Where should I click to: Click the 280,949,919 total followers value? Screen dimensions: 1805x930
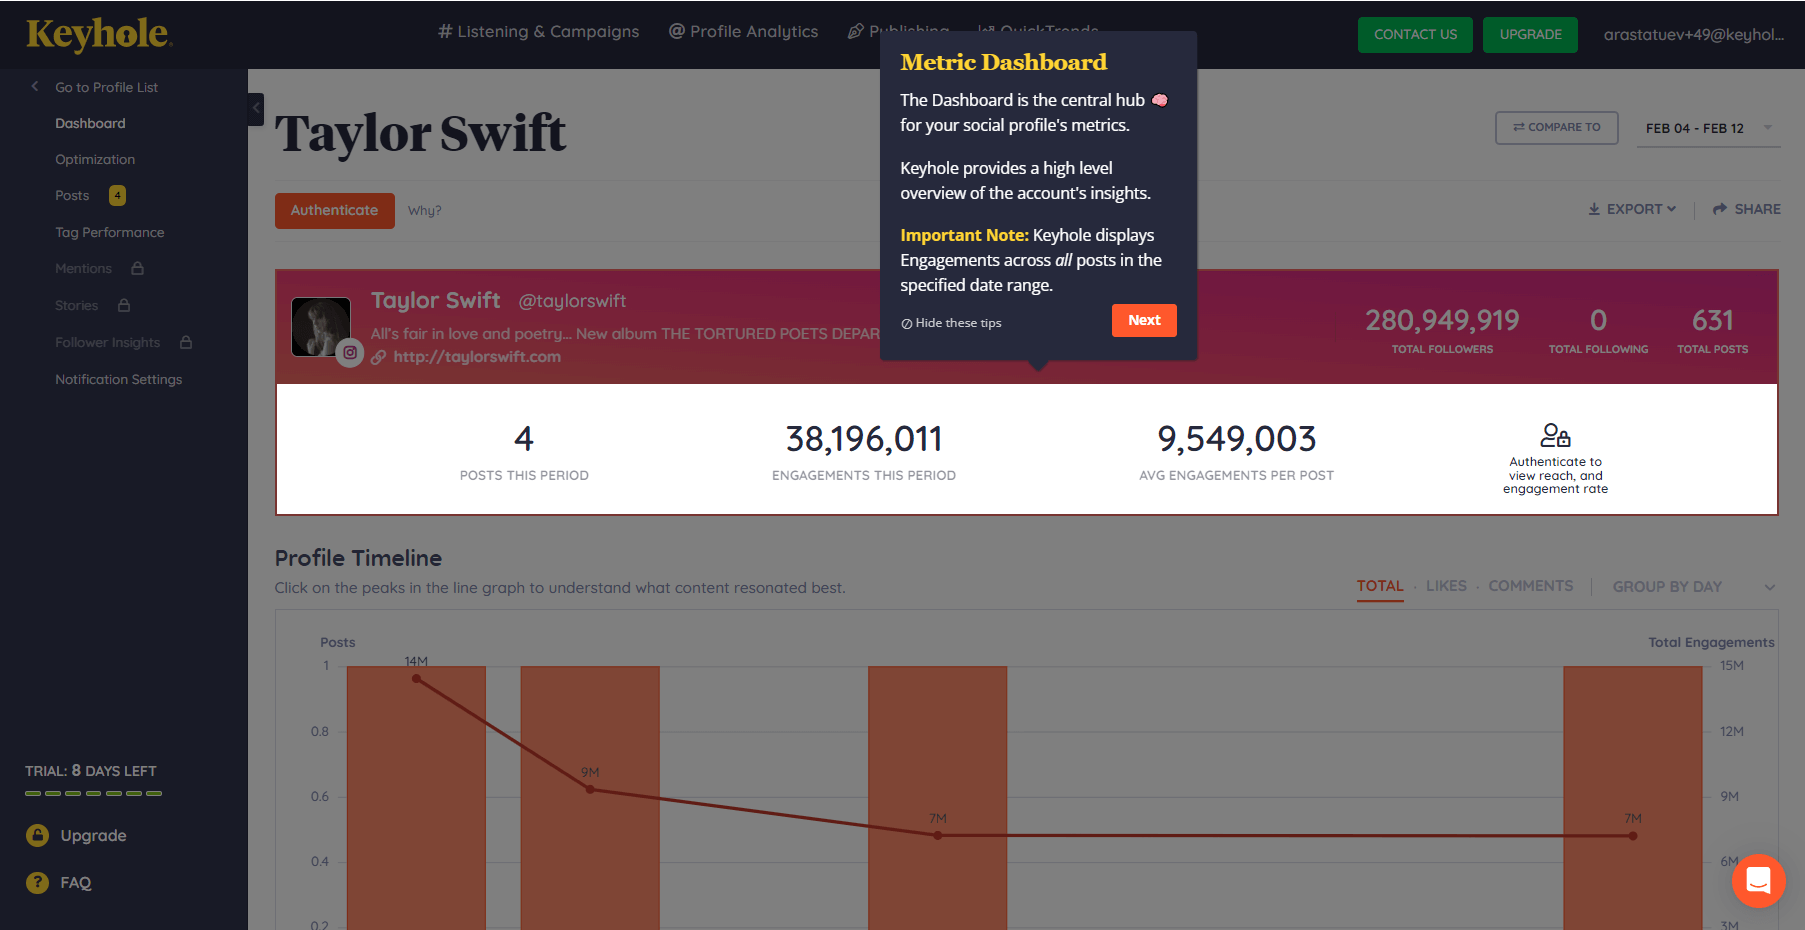pos(1442,320)
